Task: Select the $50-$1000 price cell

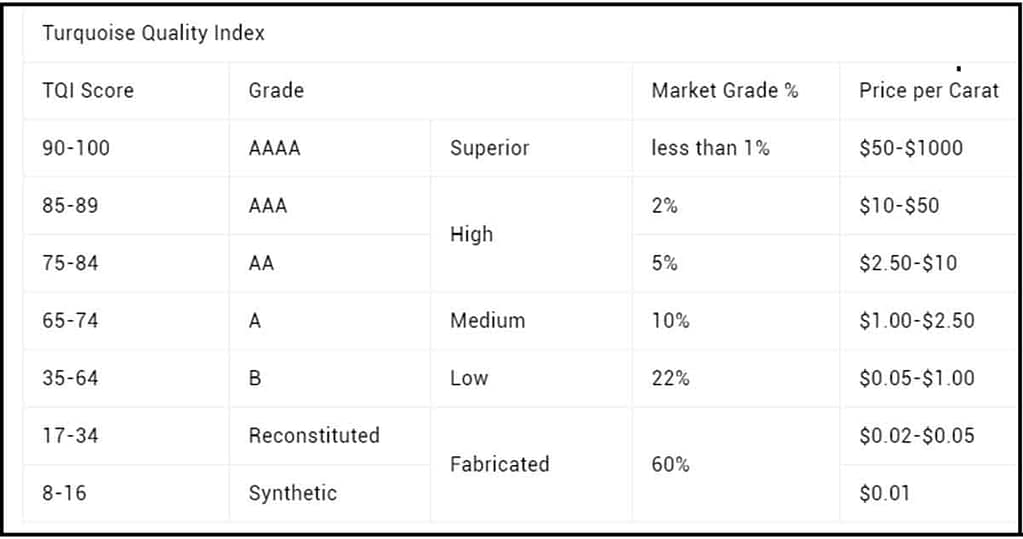Action: [x=911, y=148]
